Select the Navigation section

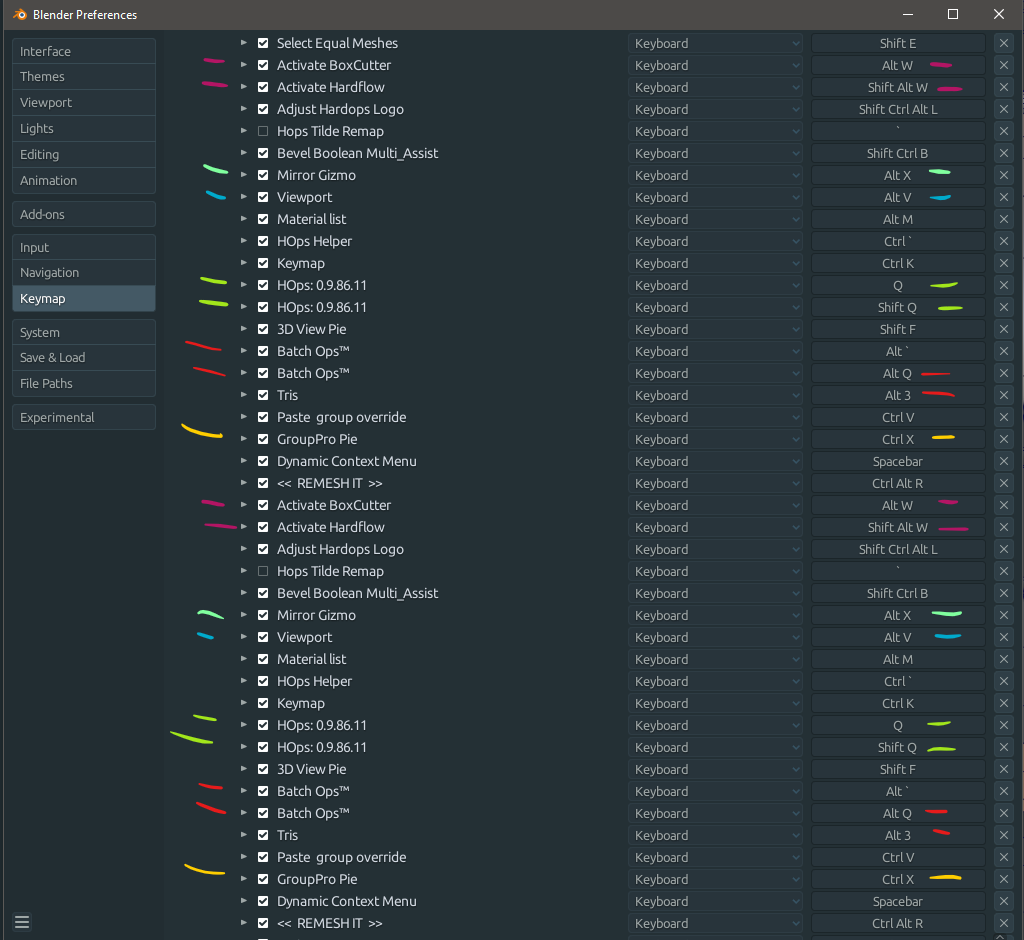pos(84,272)
